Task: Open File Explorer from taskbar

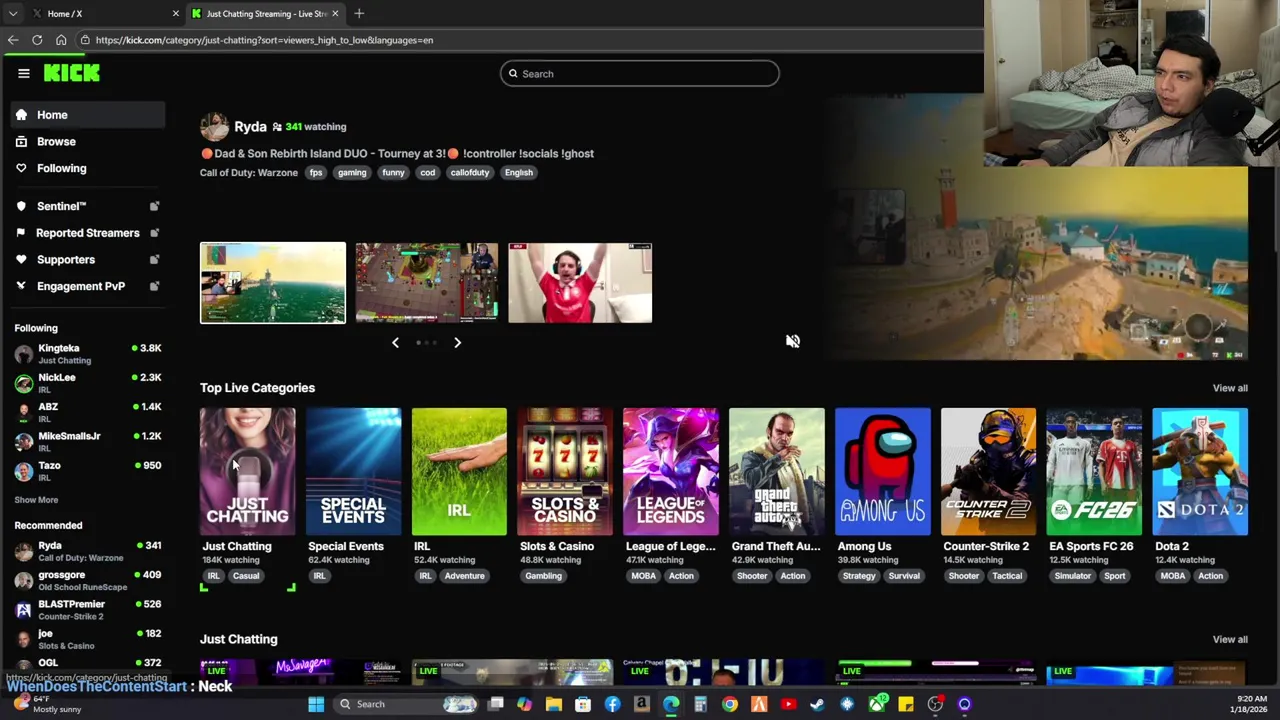Action: [553, 704]
